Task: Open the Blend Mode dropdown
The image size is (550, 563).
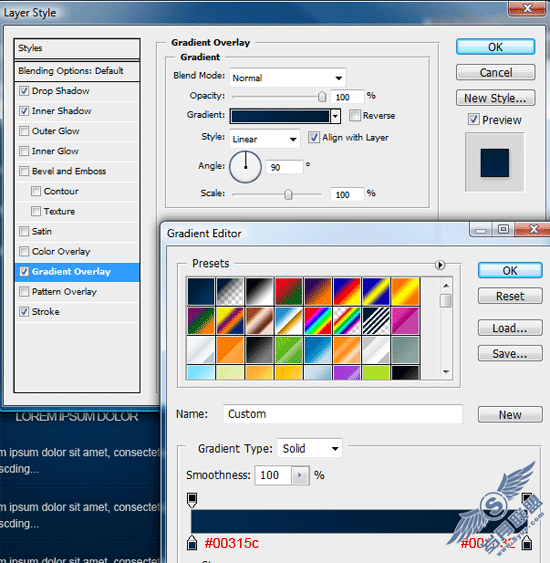Action: tap(288, 78)
